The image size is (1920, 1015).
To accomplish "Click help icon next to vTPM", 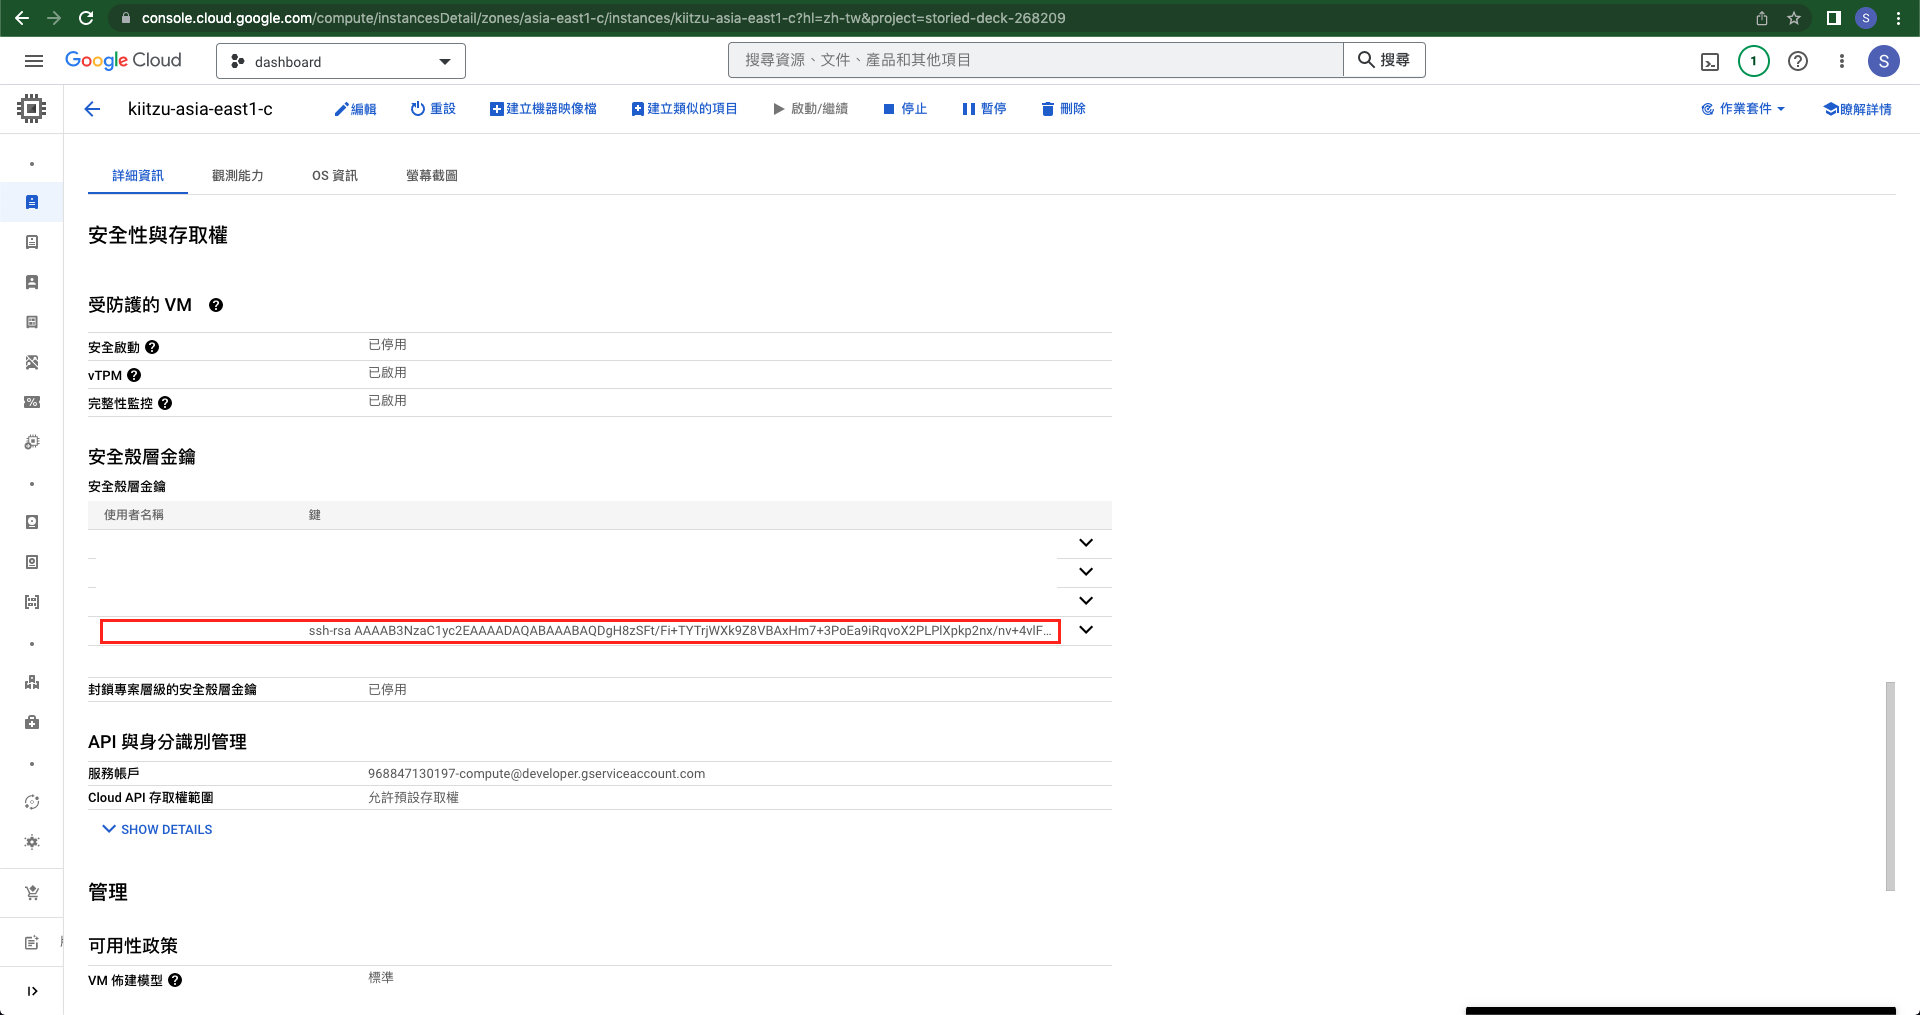I will pos(134,375).
